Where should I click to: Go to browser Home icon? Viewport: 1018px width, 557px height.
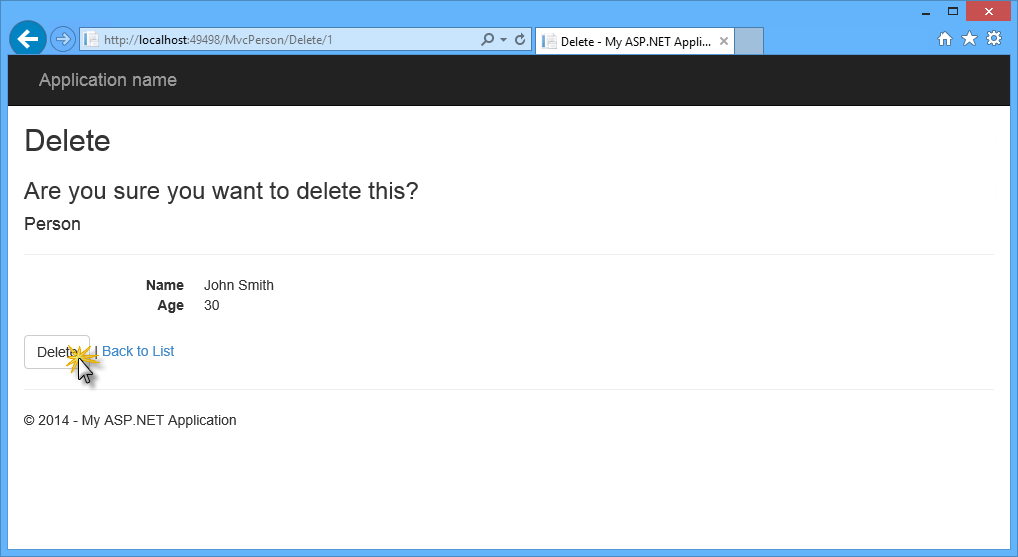pyautogui.click(x=945, y=39)
